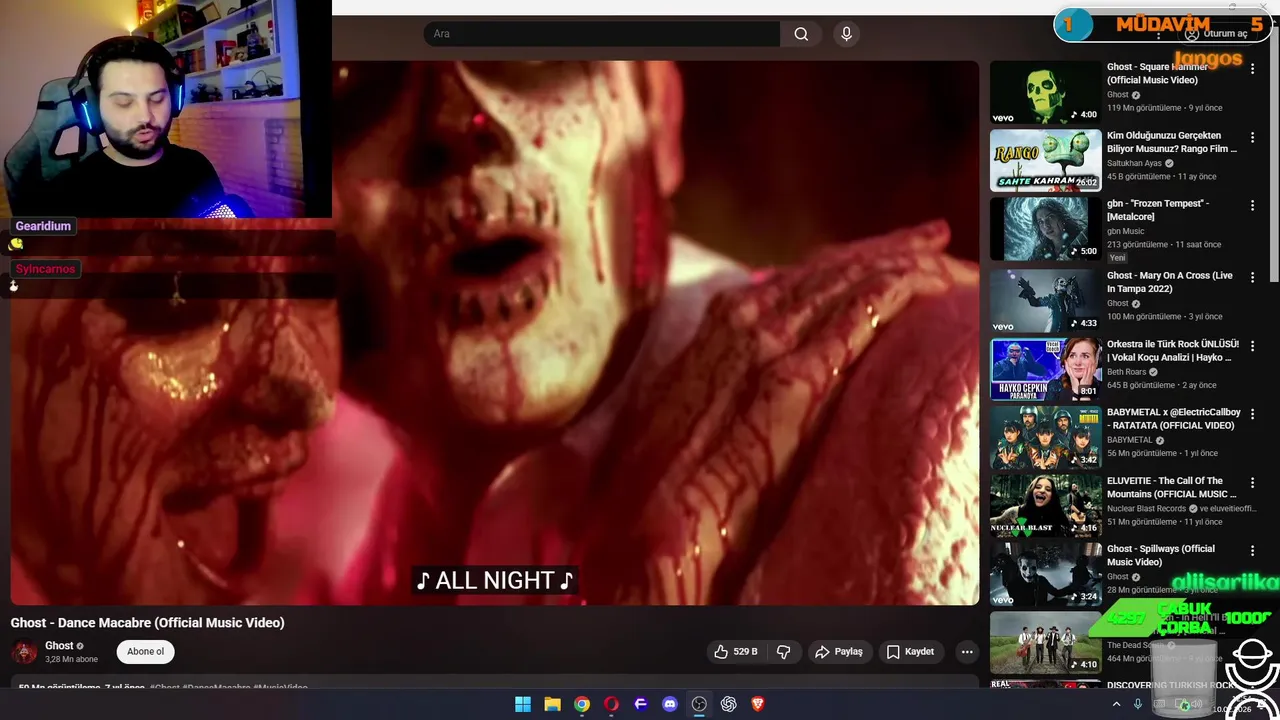Expand the system tray hidden icons chevron
Screen dimensions: 1280x720
click(1116, 705)
